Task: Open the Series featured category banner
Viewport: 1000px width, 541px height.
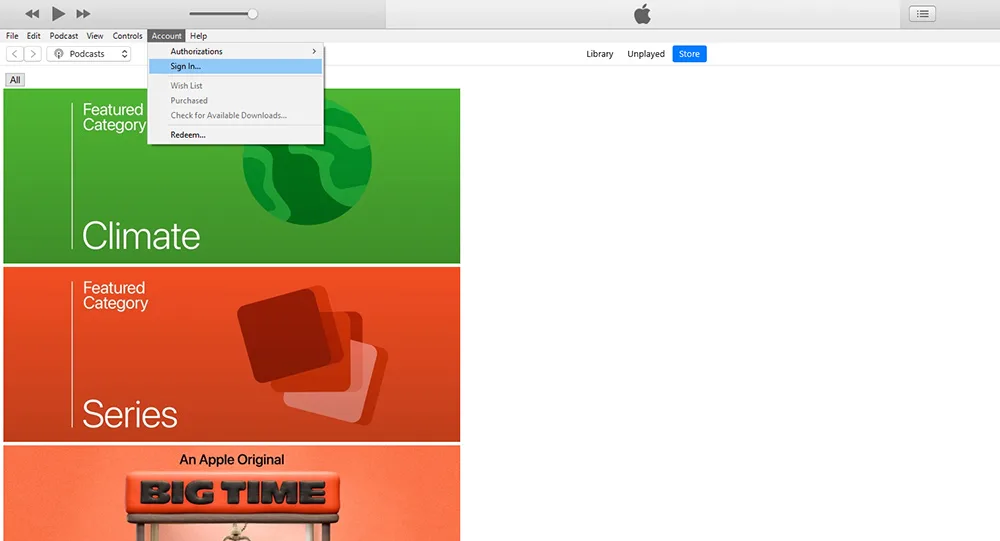Action: tap(232, 354)
